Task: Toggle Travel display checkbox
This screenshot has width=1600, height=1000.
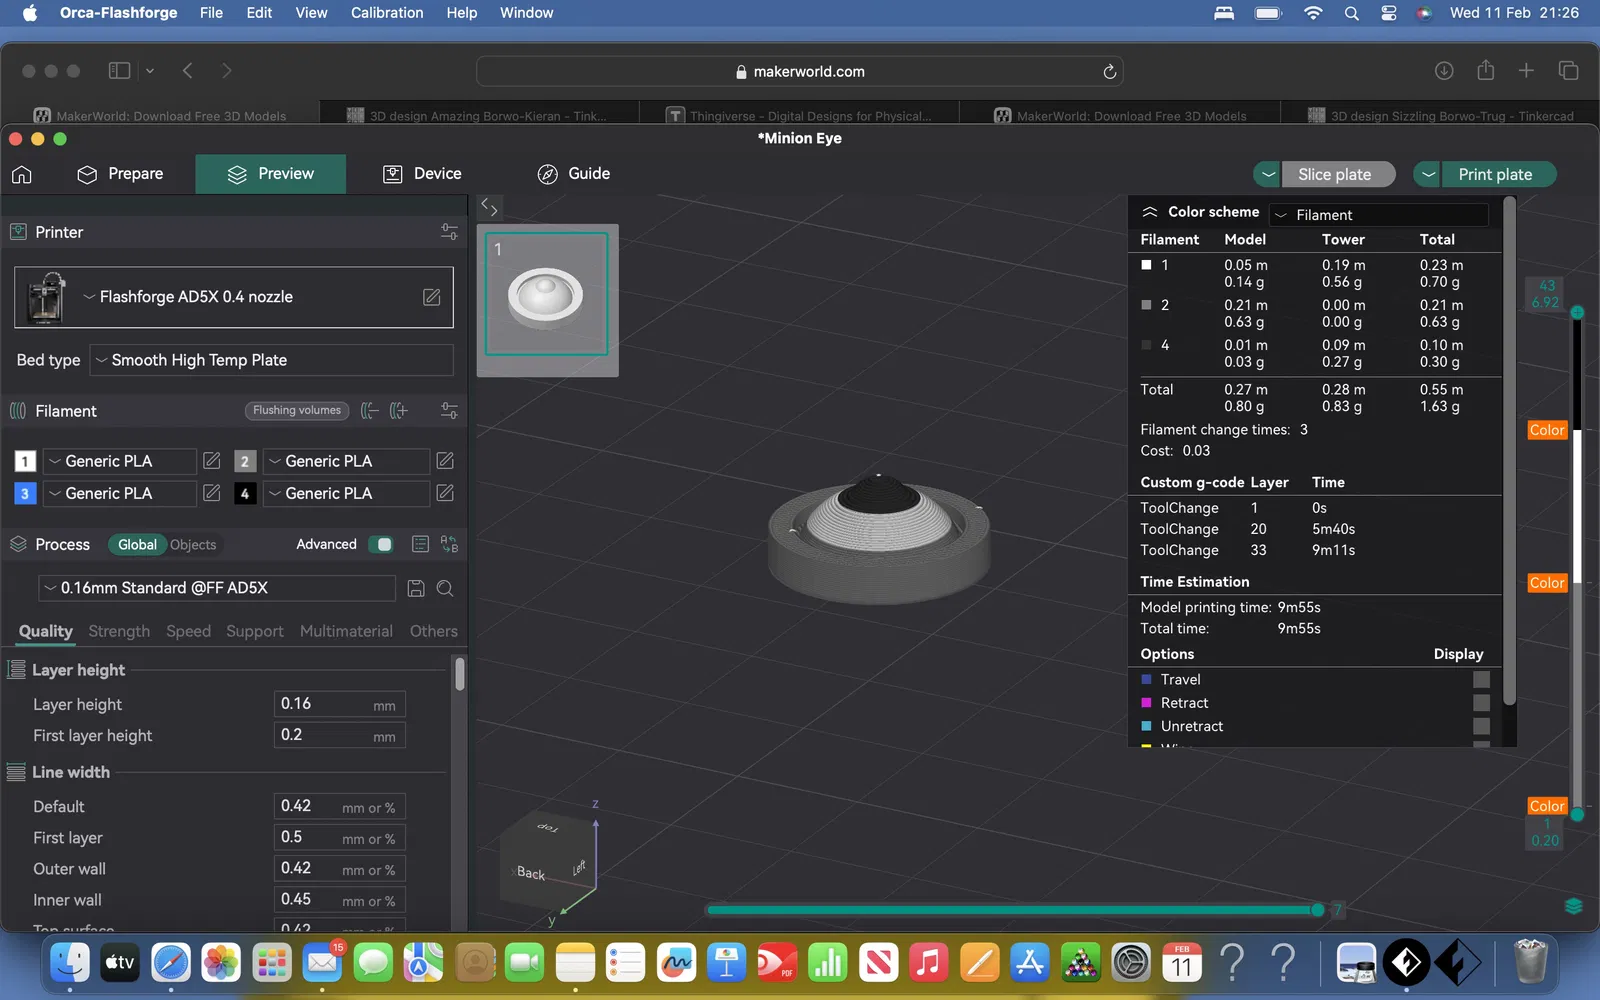Action: point(1481,679)
